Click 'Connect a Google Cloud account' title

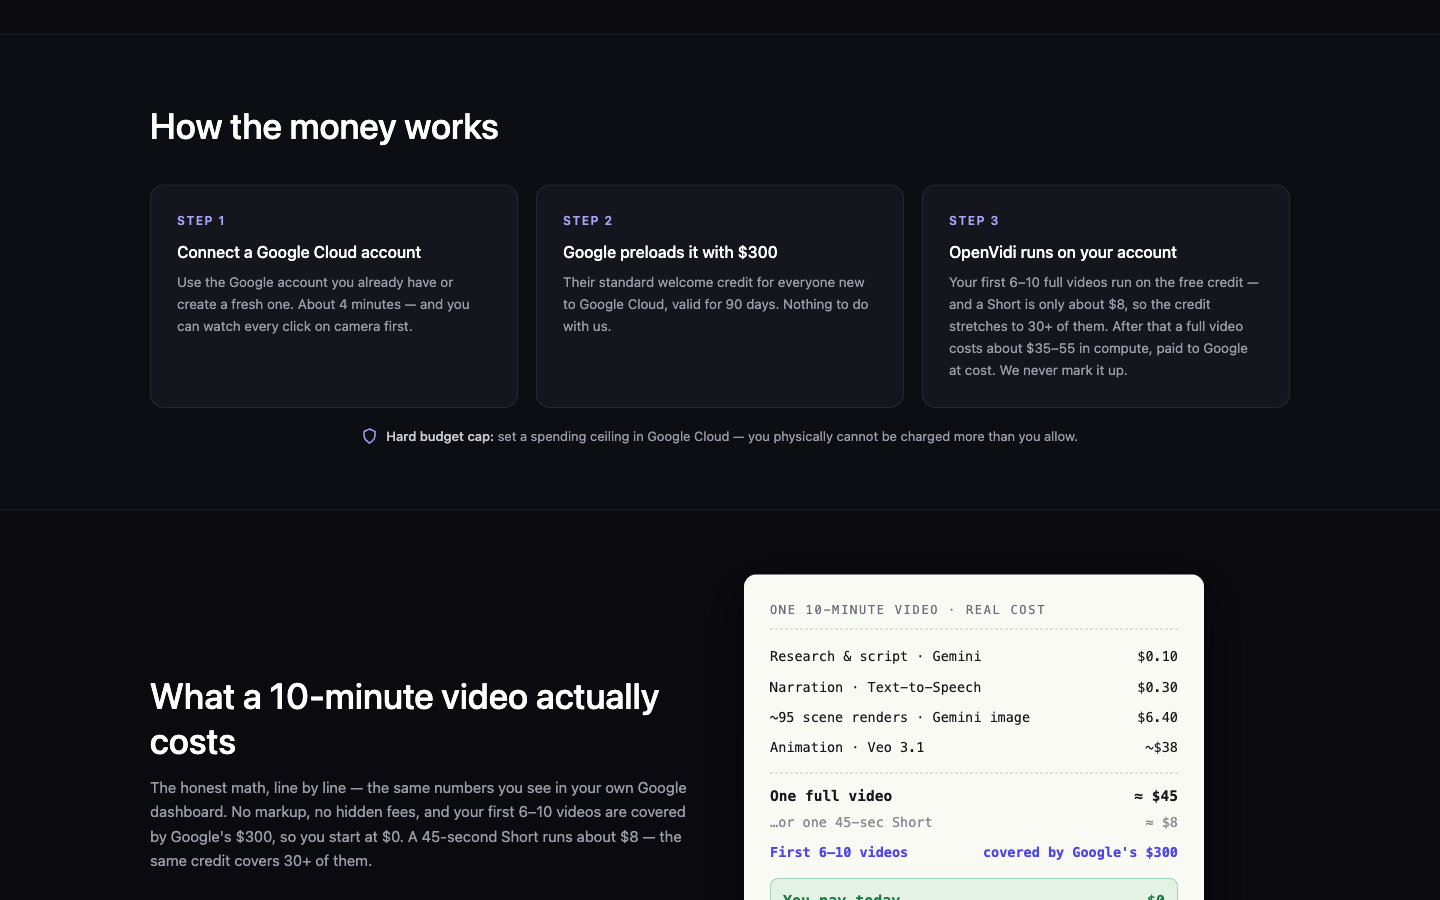(299, 252)
